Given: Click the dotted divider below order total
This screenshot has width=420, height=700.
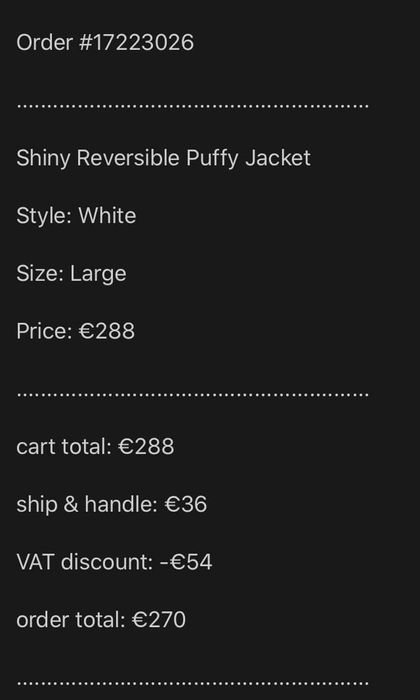Looking at the screenshot, I should (x=192, y=684).
